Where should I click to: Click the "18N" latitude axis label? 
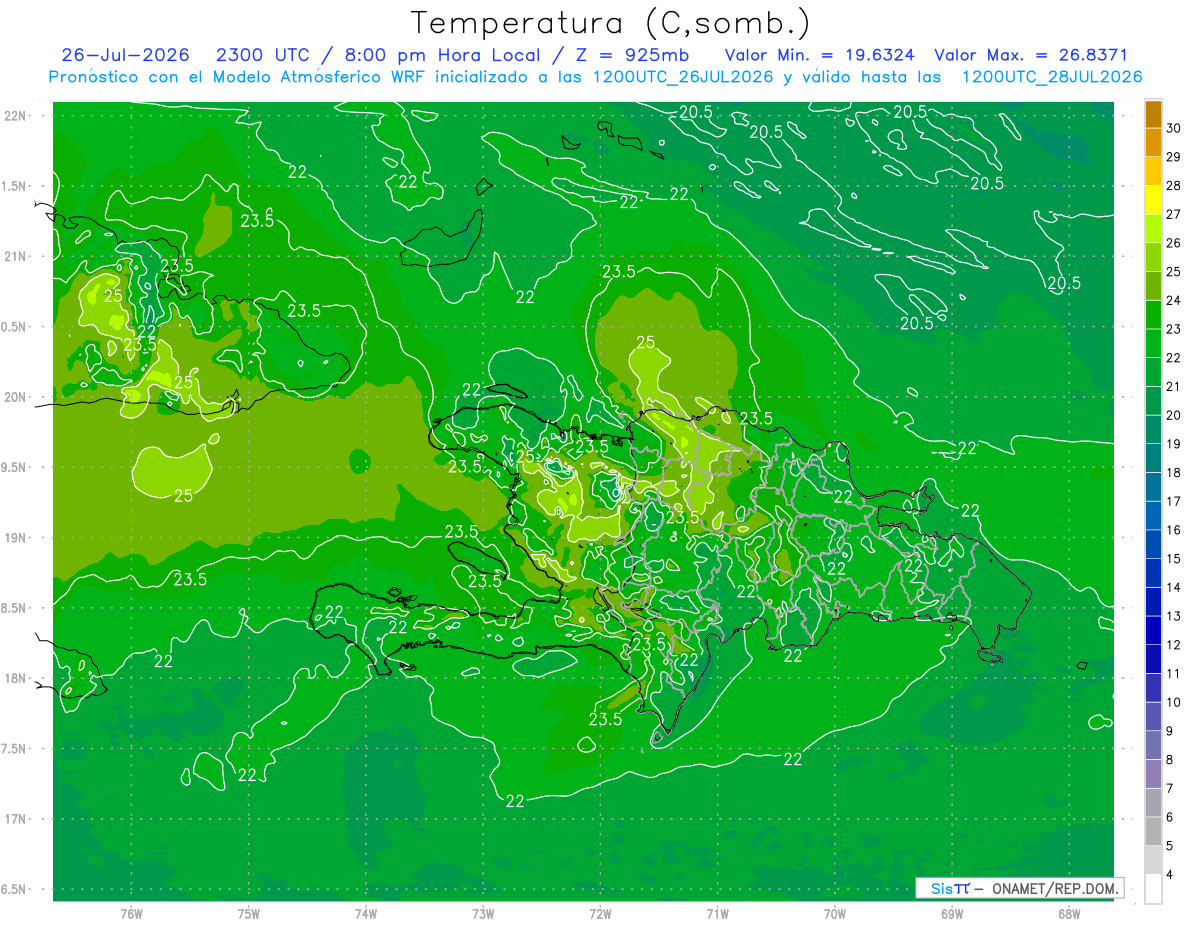pos(16,678)
